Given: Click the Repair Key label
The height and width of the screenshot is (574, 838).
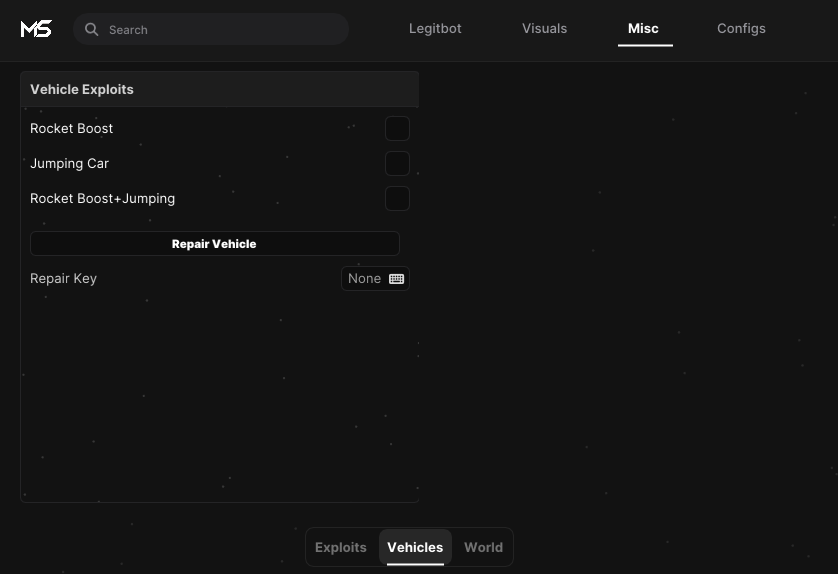Looking at the screenshot, I should point(64,278).
